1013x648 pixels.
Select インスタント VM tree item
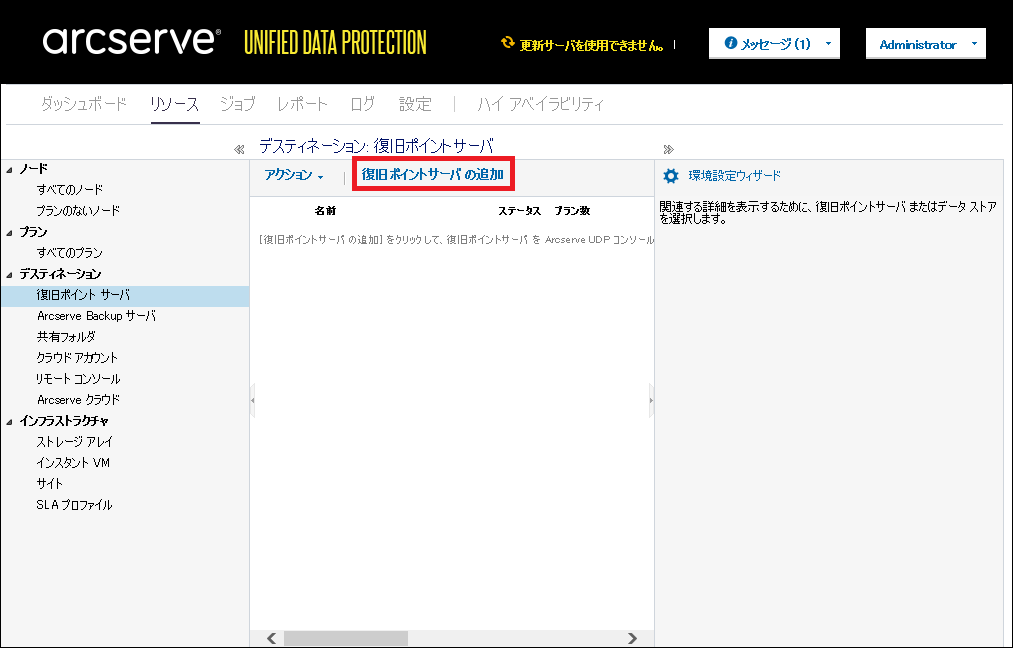point(73,463)
